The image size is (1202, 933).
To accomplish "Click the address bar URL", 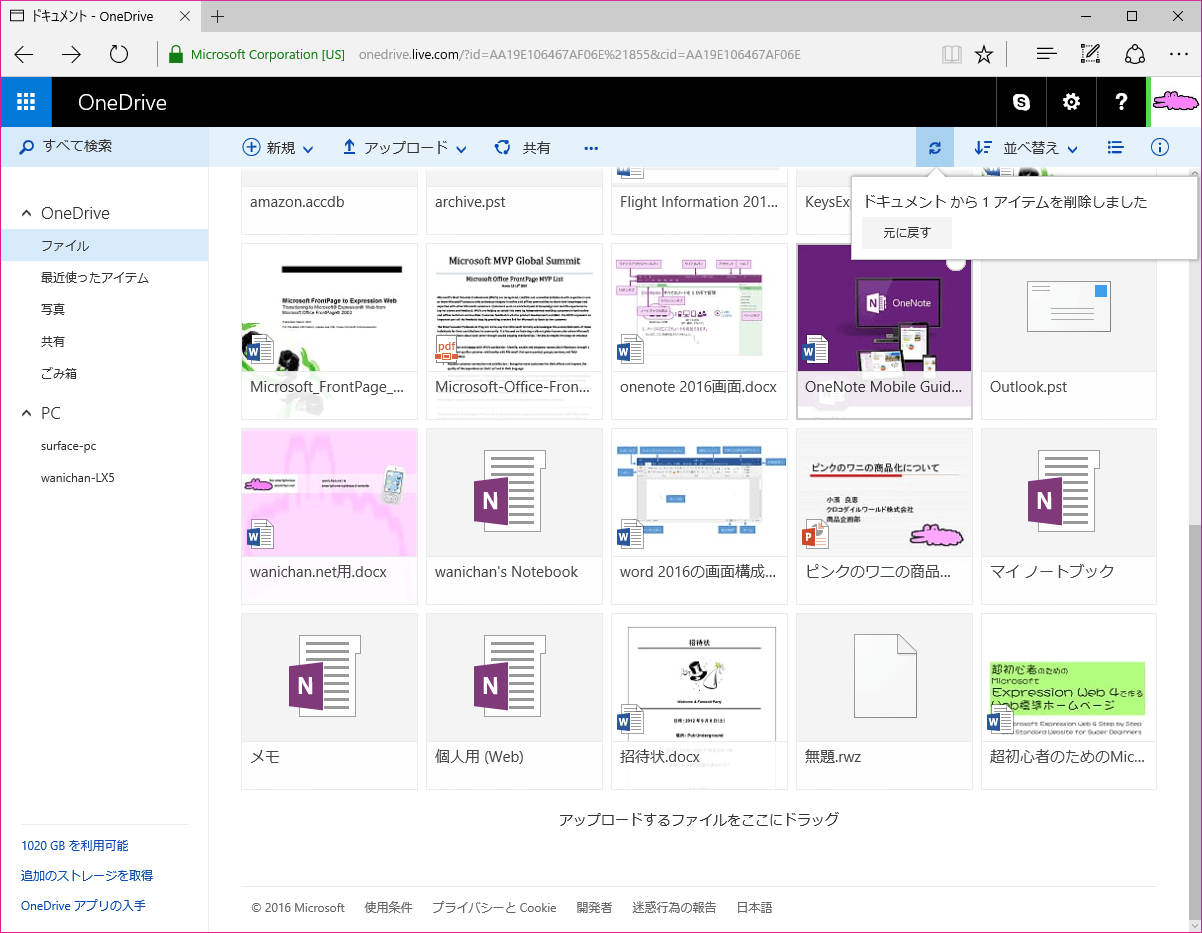I will point(580,54).
